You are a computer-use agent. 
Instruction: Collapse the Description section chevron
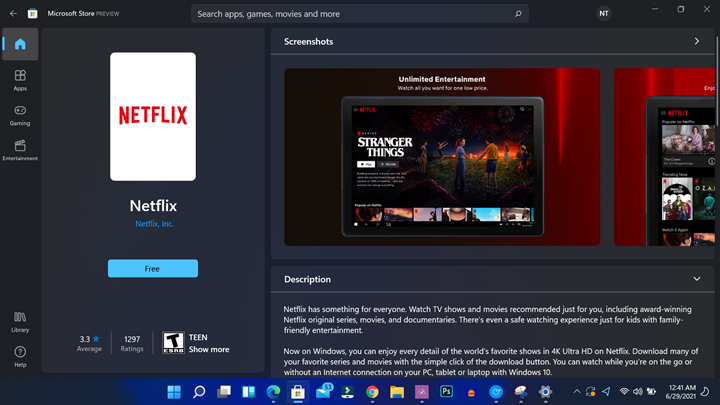[x=697, y=279]
